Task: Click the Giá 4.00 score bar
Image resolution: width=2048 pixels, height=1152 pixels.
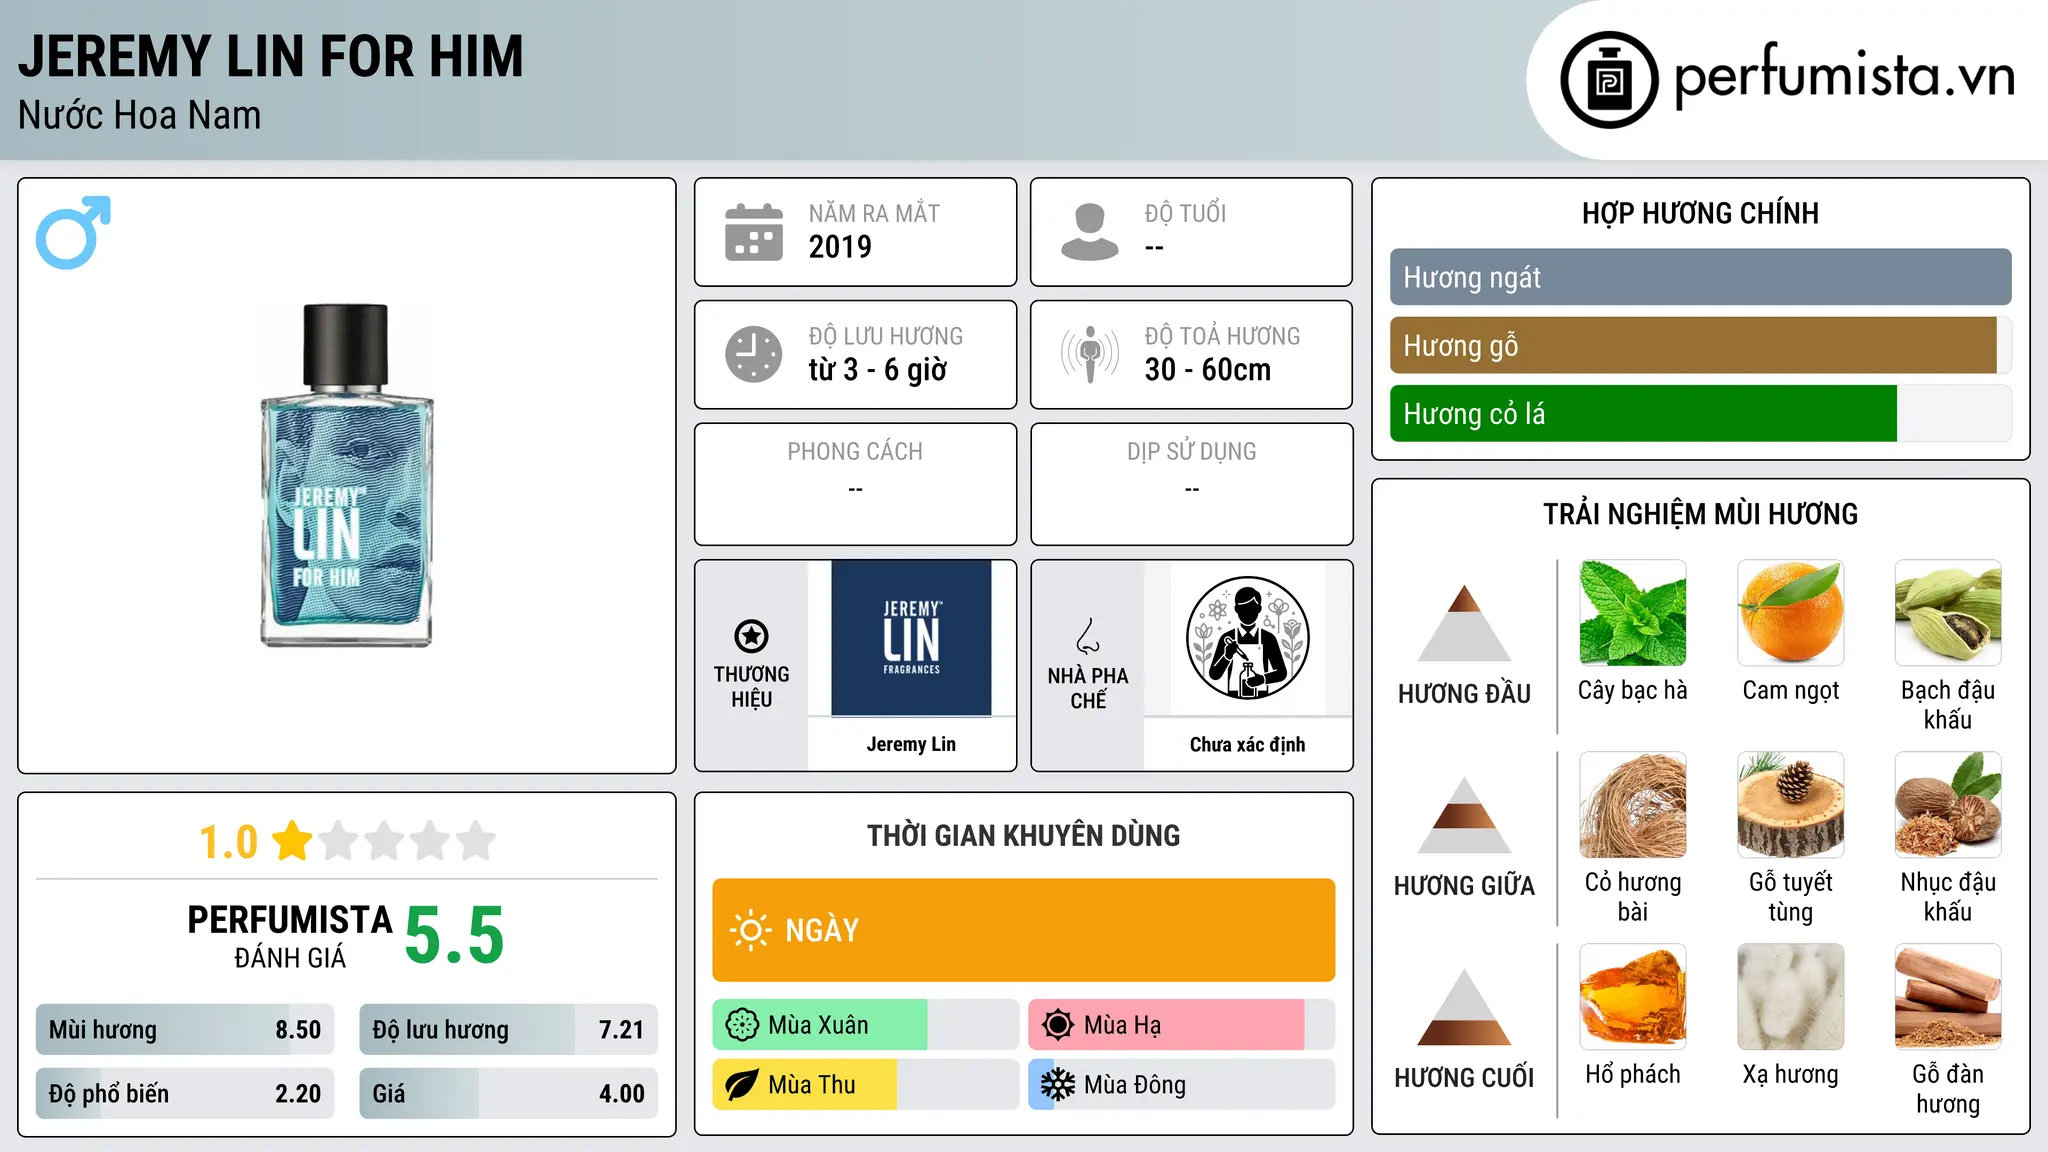Action: click(508, 1093)
